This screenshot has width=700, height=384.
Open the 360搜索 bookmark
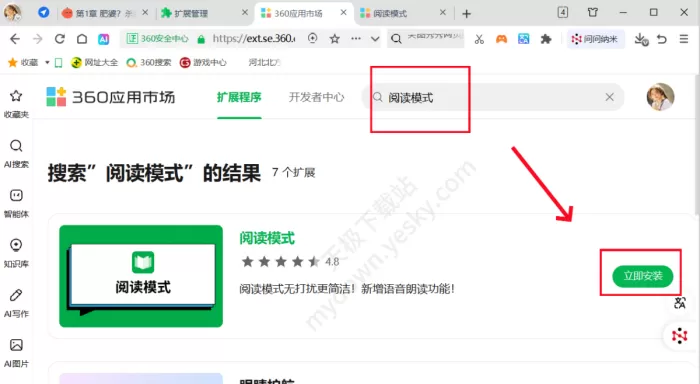point(149,63)
